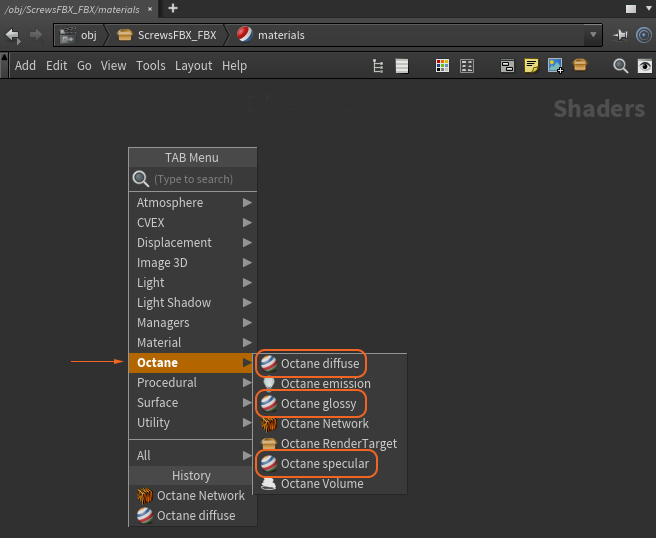The height and width of the screenshot is (538, 656).
Task: Expand the Image 3D submenu
Action: (x=193, y=263)
